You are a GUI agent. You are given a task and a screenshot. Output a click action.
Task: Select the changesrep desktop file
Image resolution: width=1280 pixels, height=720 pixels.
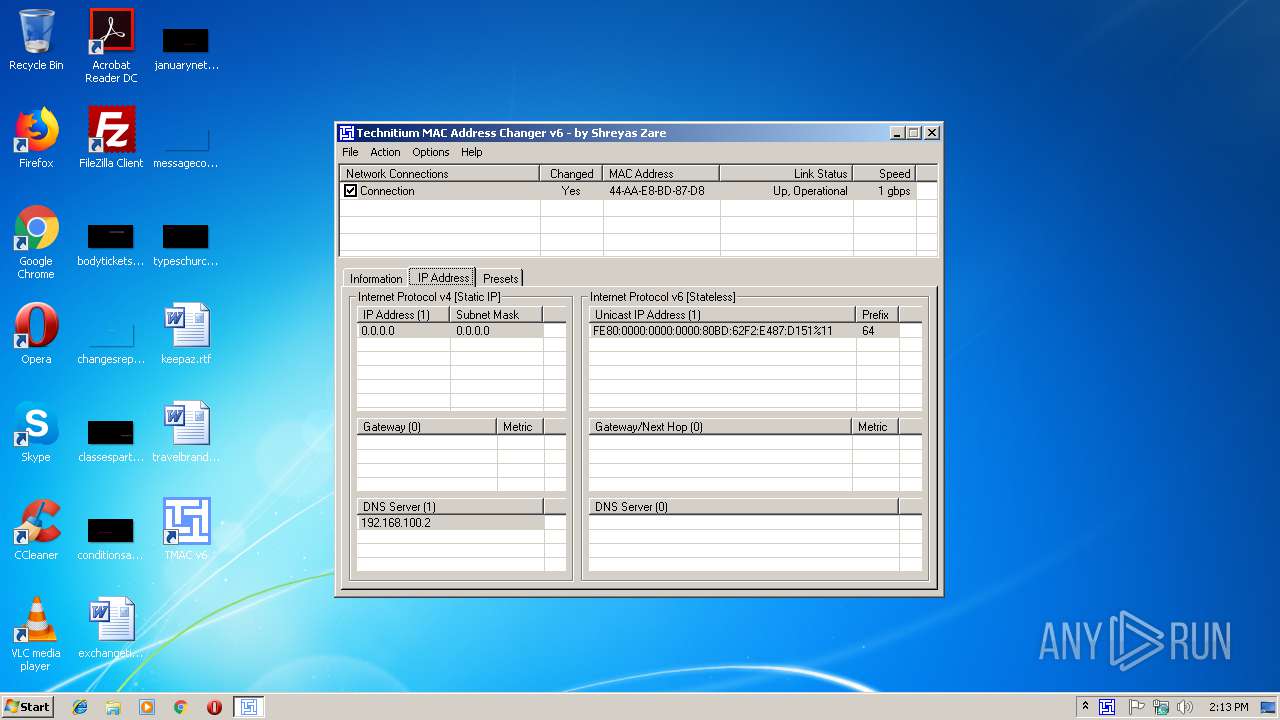pos(111,342)
